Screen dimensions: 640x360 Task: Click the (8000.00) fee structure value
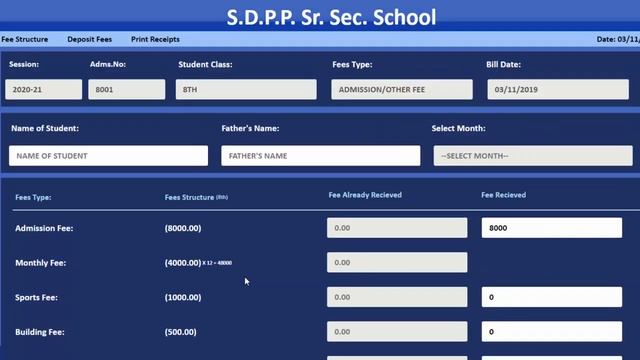point(183,228)
